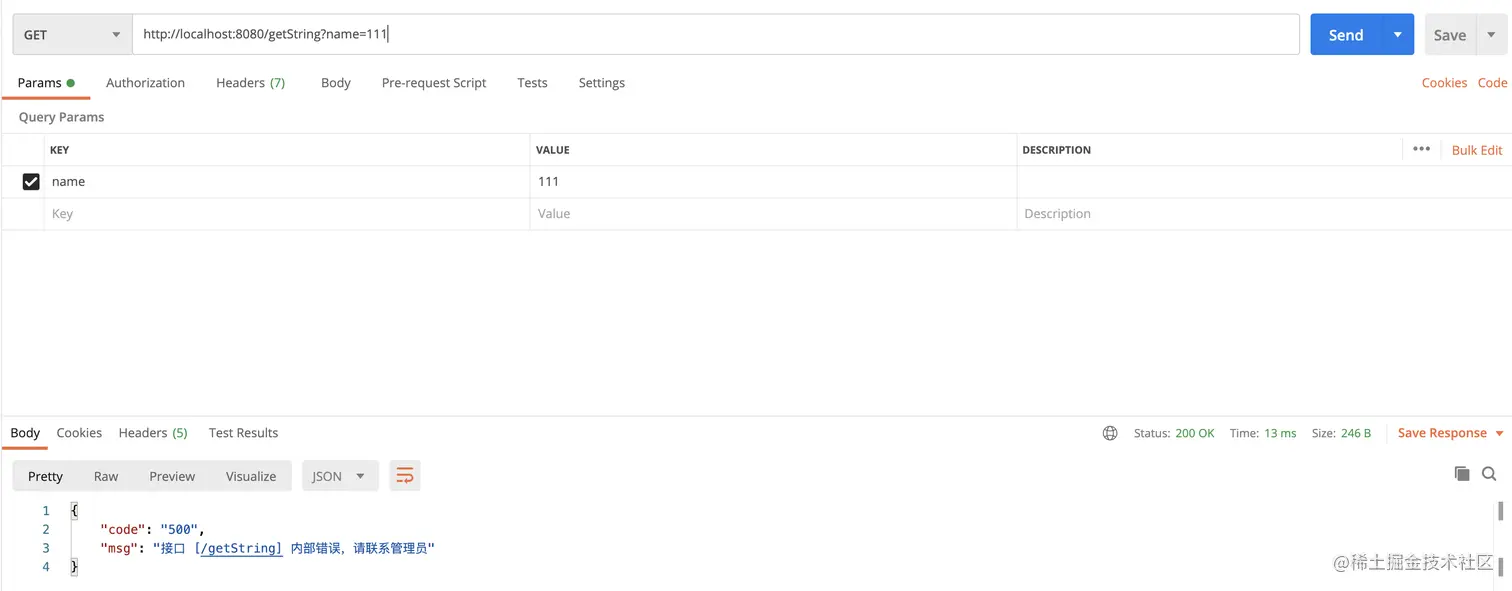This screenshot has width=1512, height=591.
Task: Open the request Headers (7) tab
Action: coord(250,83)
